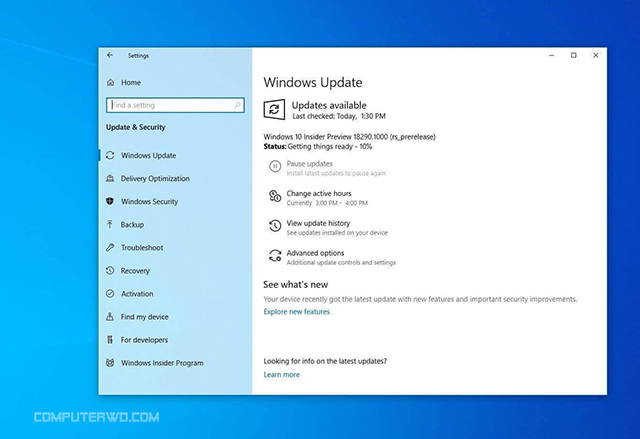Select Windows Update in the sidebar

tap(149, 155)
